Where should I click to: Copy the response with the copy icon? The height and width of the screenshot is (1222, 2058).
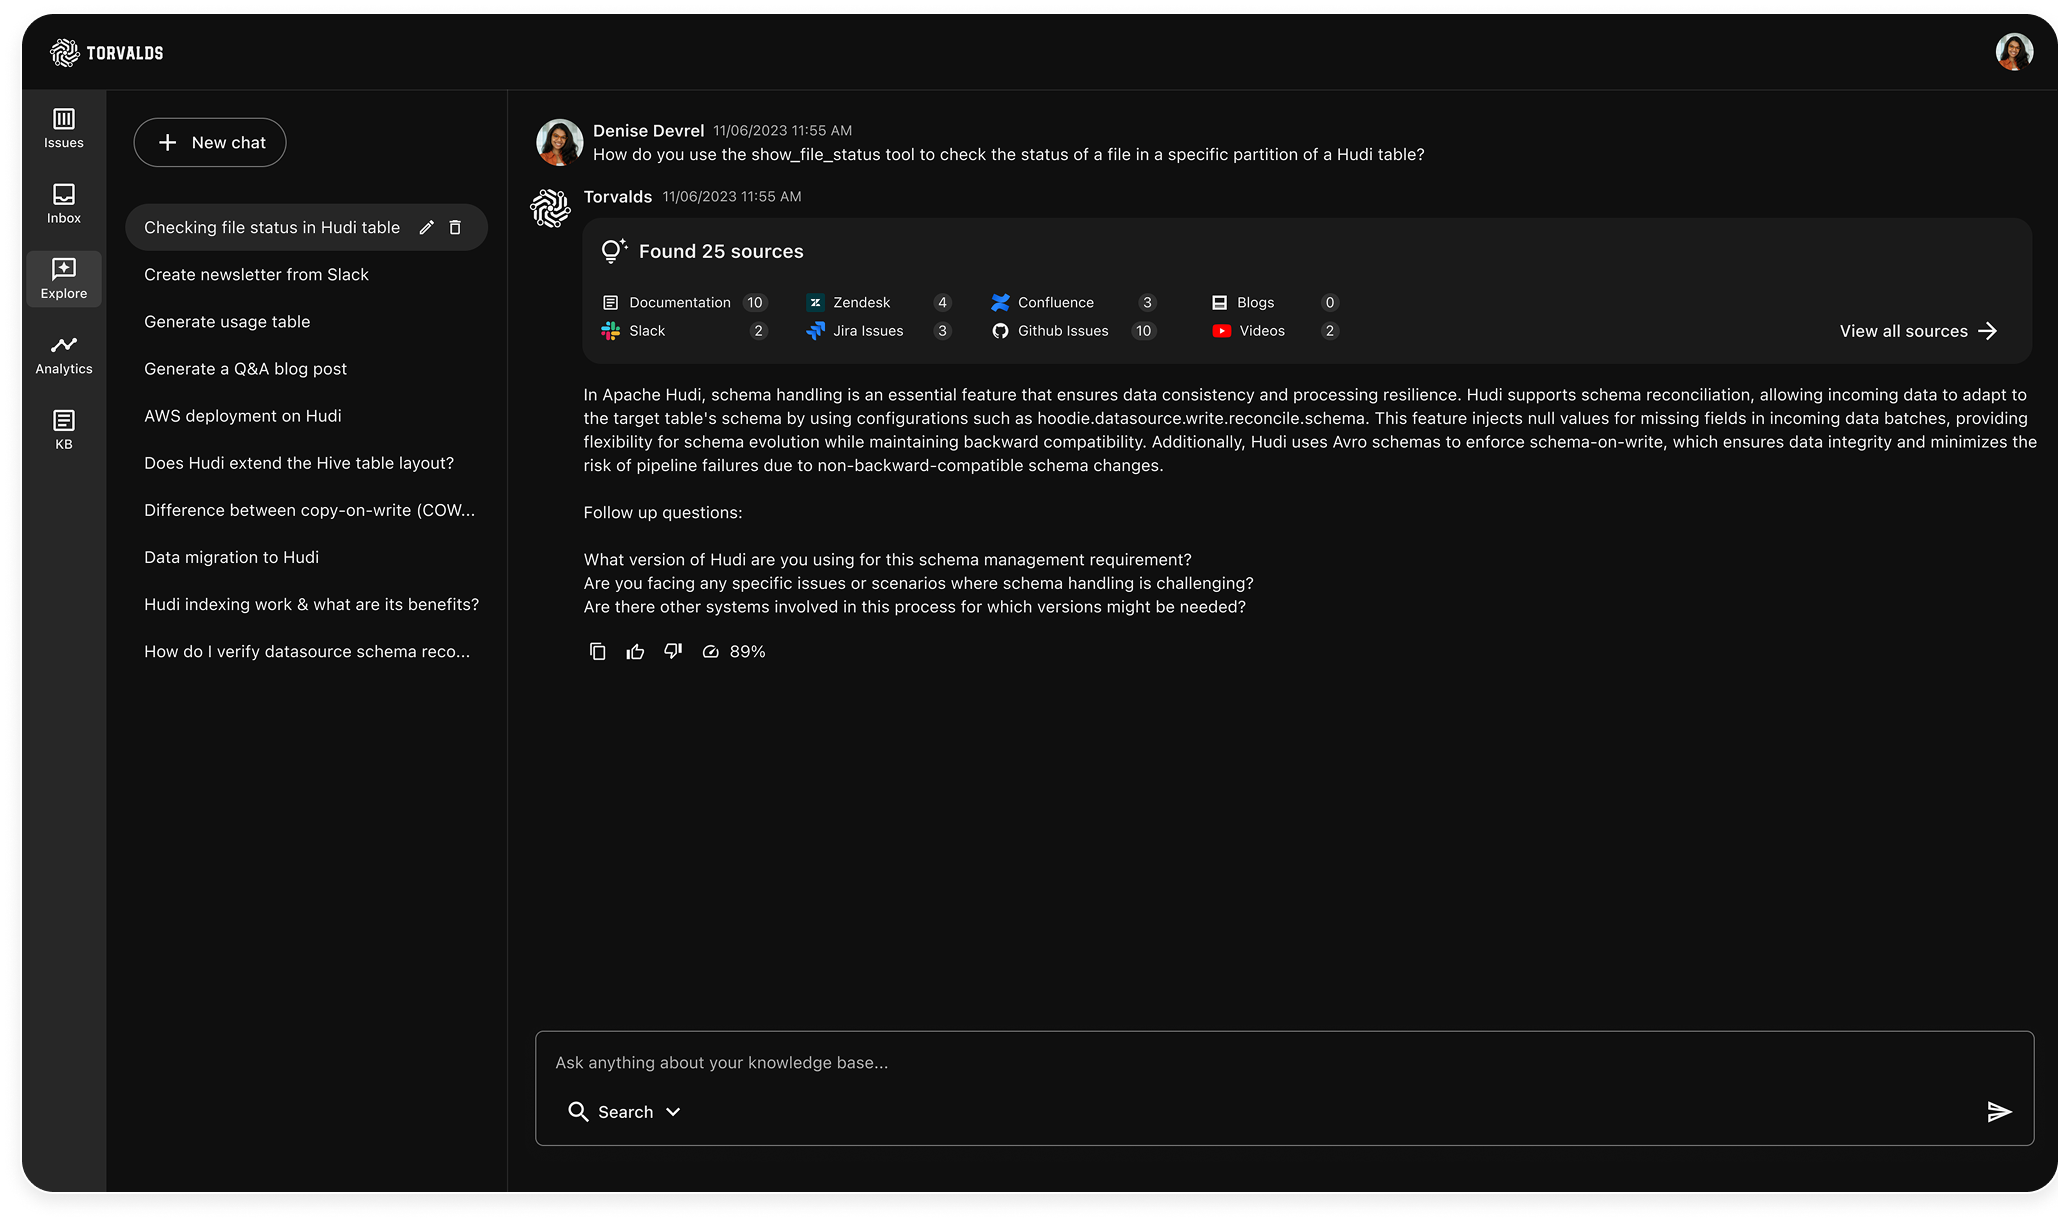coord(597,652)
